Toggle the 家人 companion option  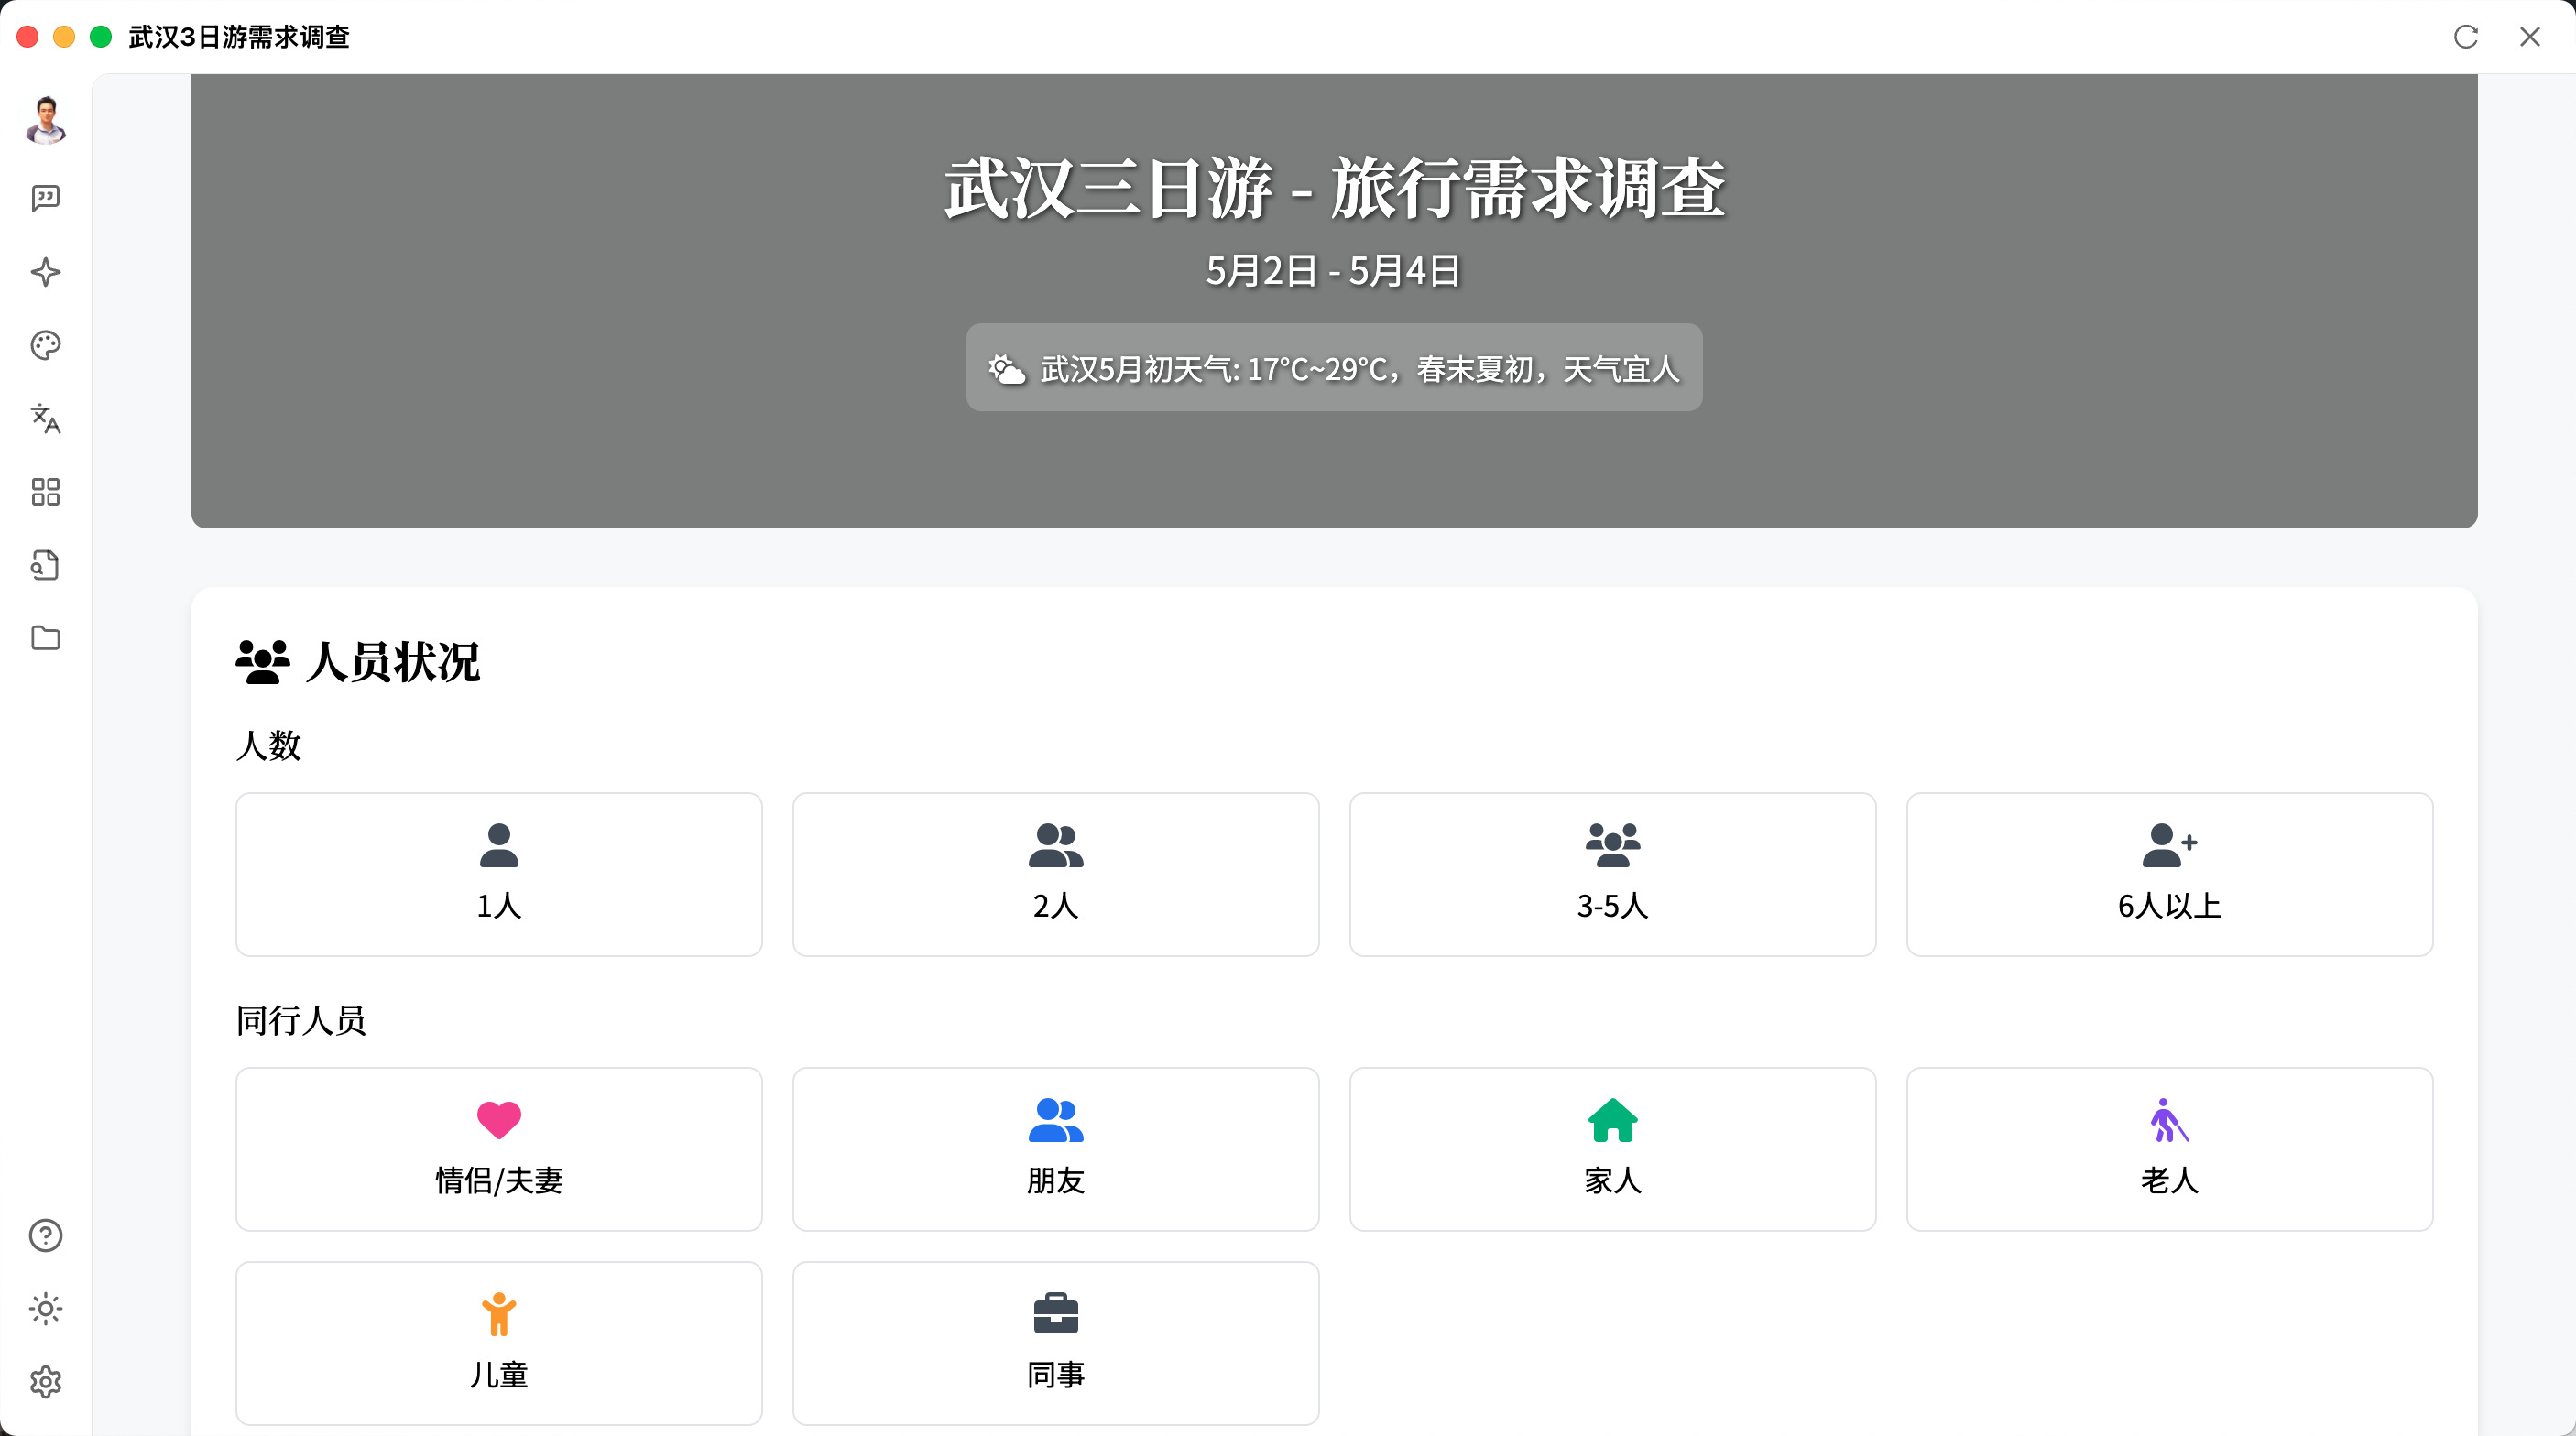coord(1613,1150)
